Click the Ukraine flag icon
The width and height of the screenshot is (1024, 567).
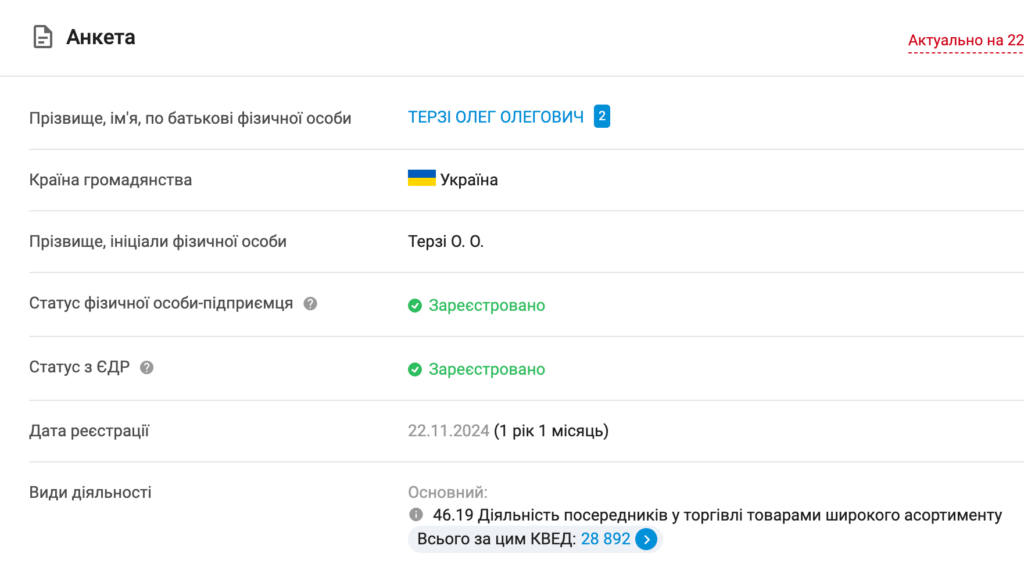click(x=421, y=179)
